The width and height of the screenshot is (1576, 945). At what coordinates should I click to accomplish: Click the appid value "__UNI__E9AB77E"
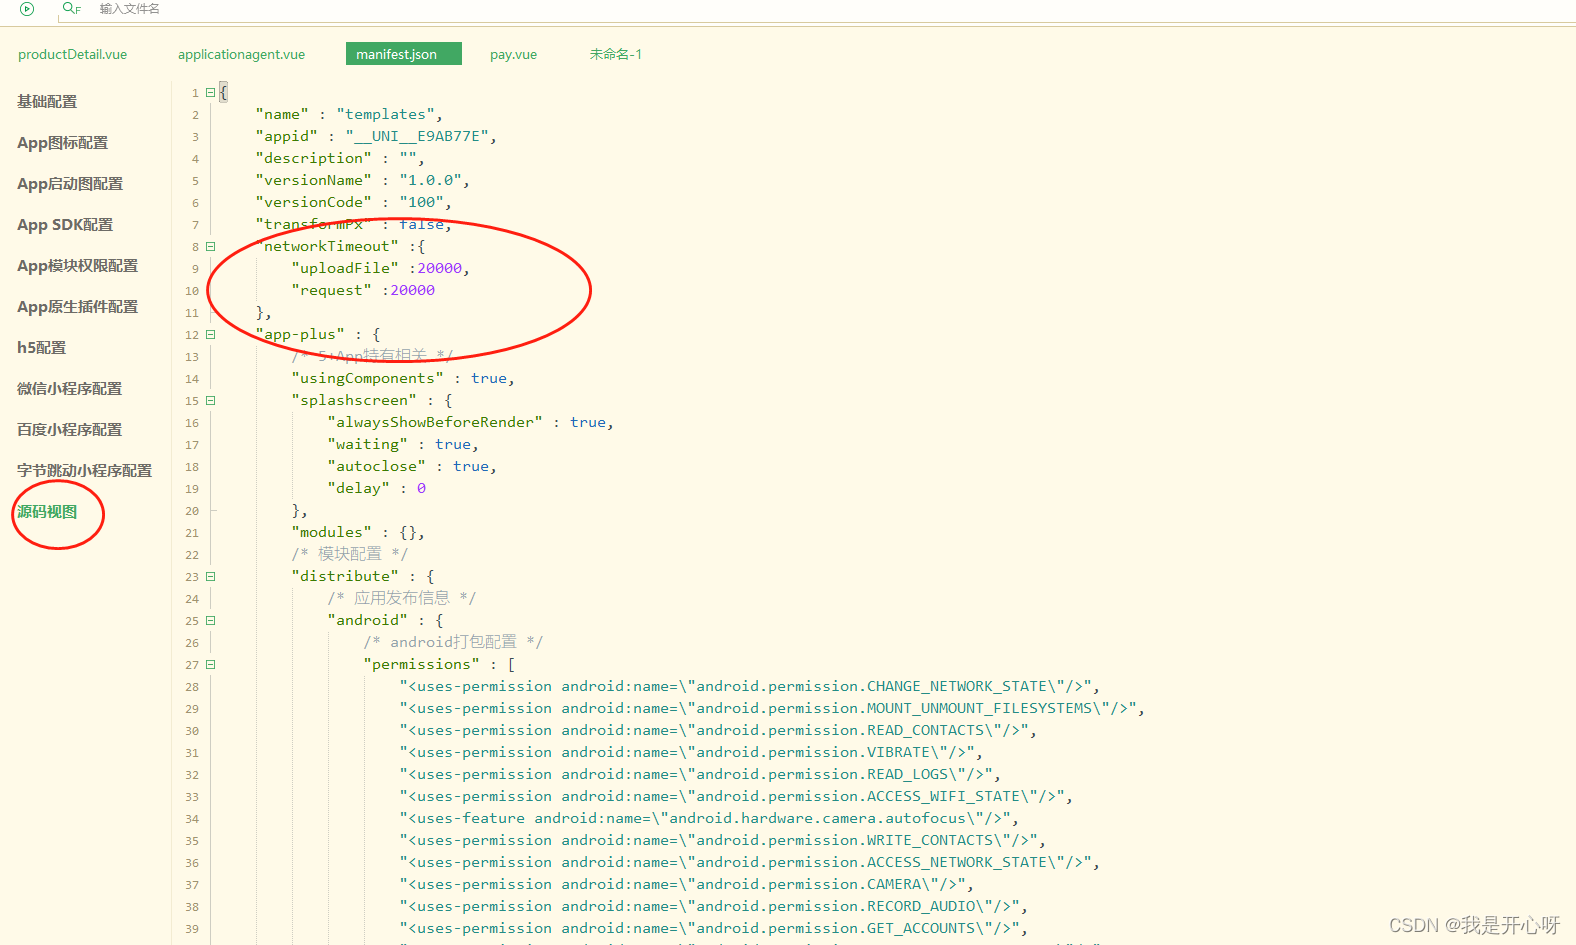(x=418, y=136)
